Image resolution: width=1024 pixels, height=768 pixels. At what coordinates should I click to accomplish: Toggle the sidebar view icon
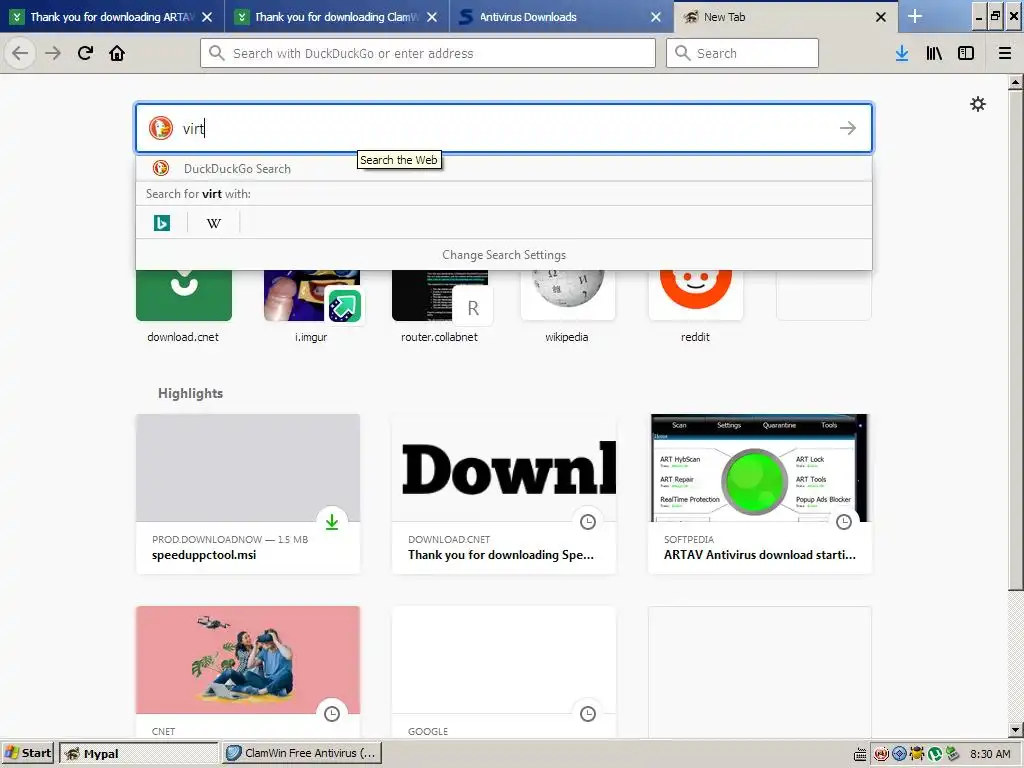(966, 53)
